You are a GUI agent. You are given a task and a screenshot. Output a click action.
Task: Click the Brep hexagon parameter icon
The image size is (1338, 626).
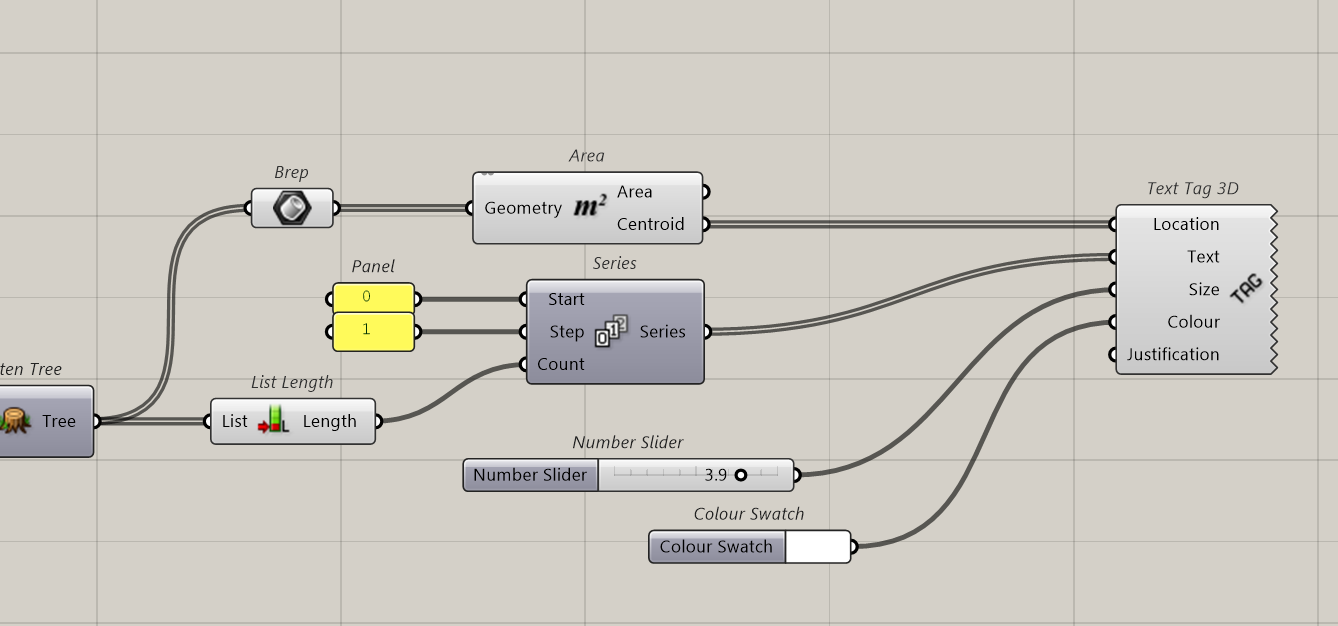click(x=292, y=208)
